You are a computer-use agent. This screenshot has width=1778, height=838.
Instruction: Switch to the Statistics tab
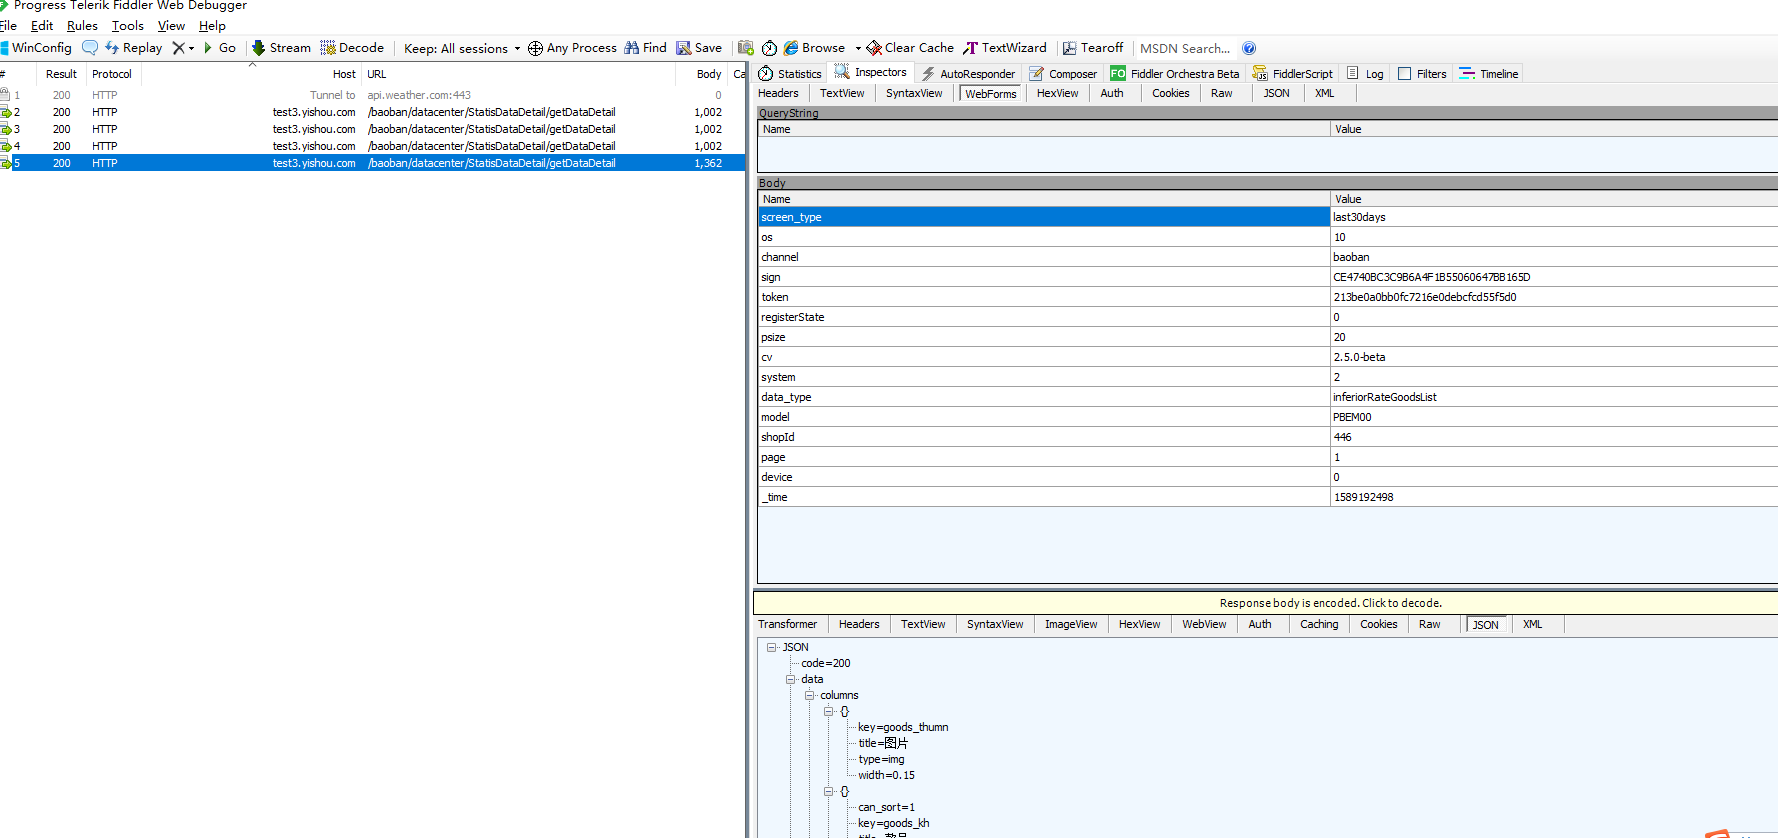[x=790, y=74]
